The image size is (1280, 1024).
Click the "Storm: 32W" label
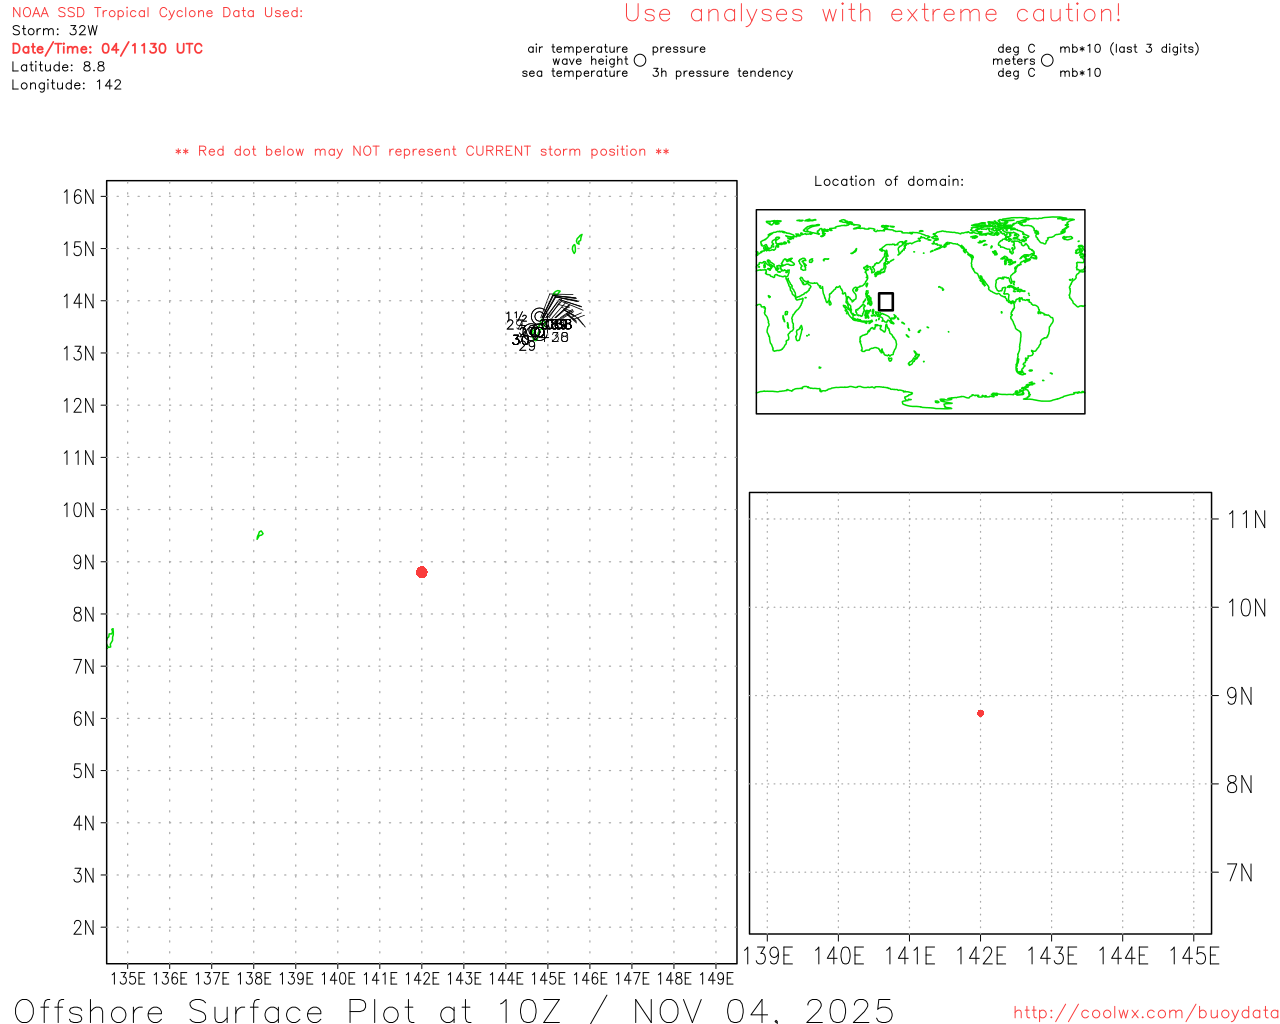[55, 31]
